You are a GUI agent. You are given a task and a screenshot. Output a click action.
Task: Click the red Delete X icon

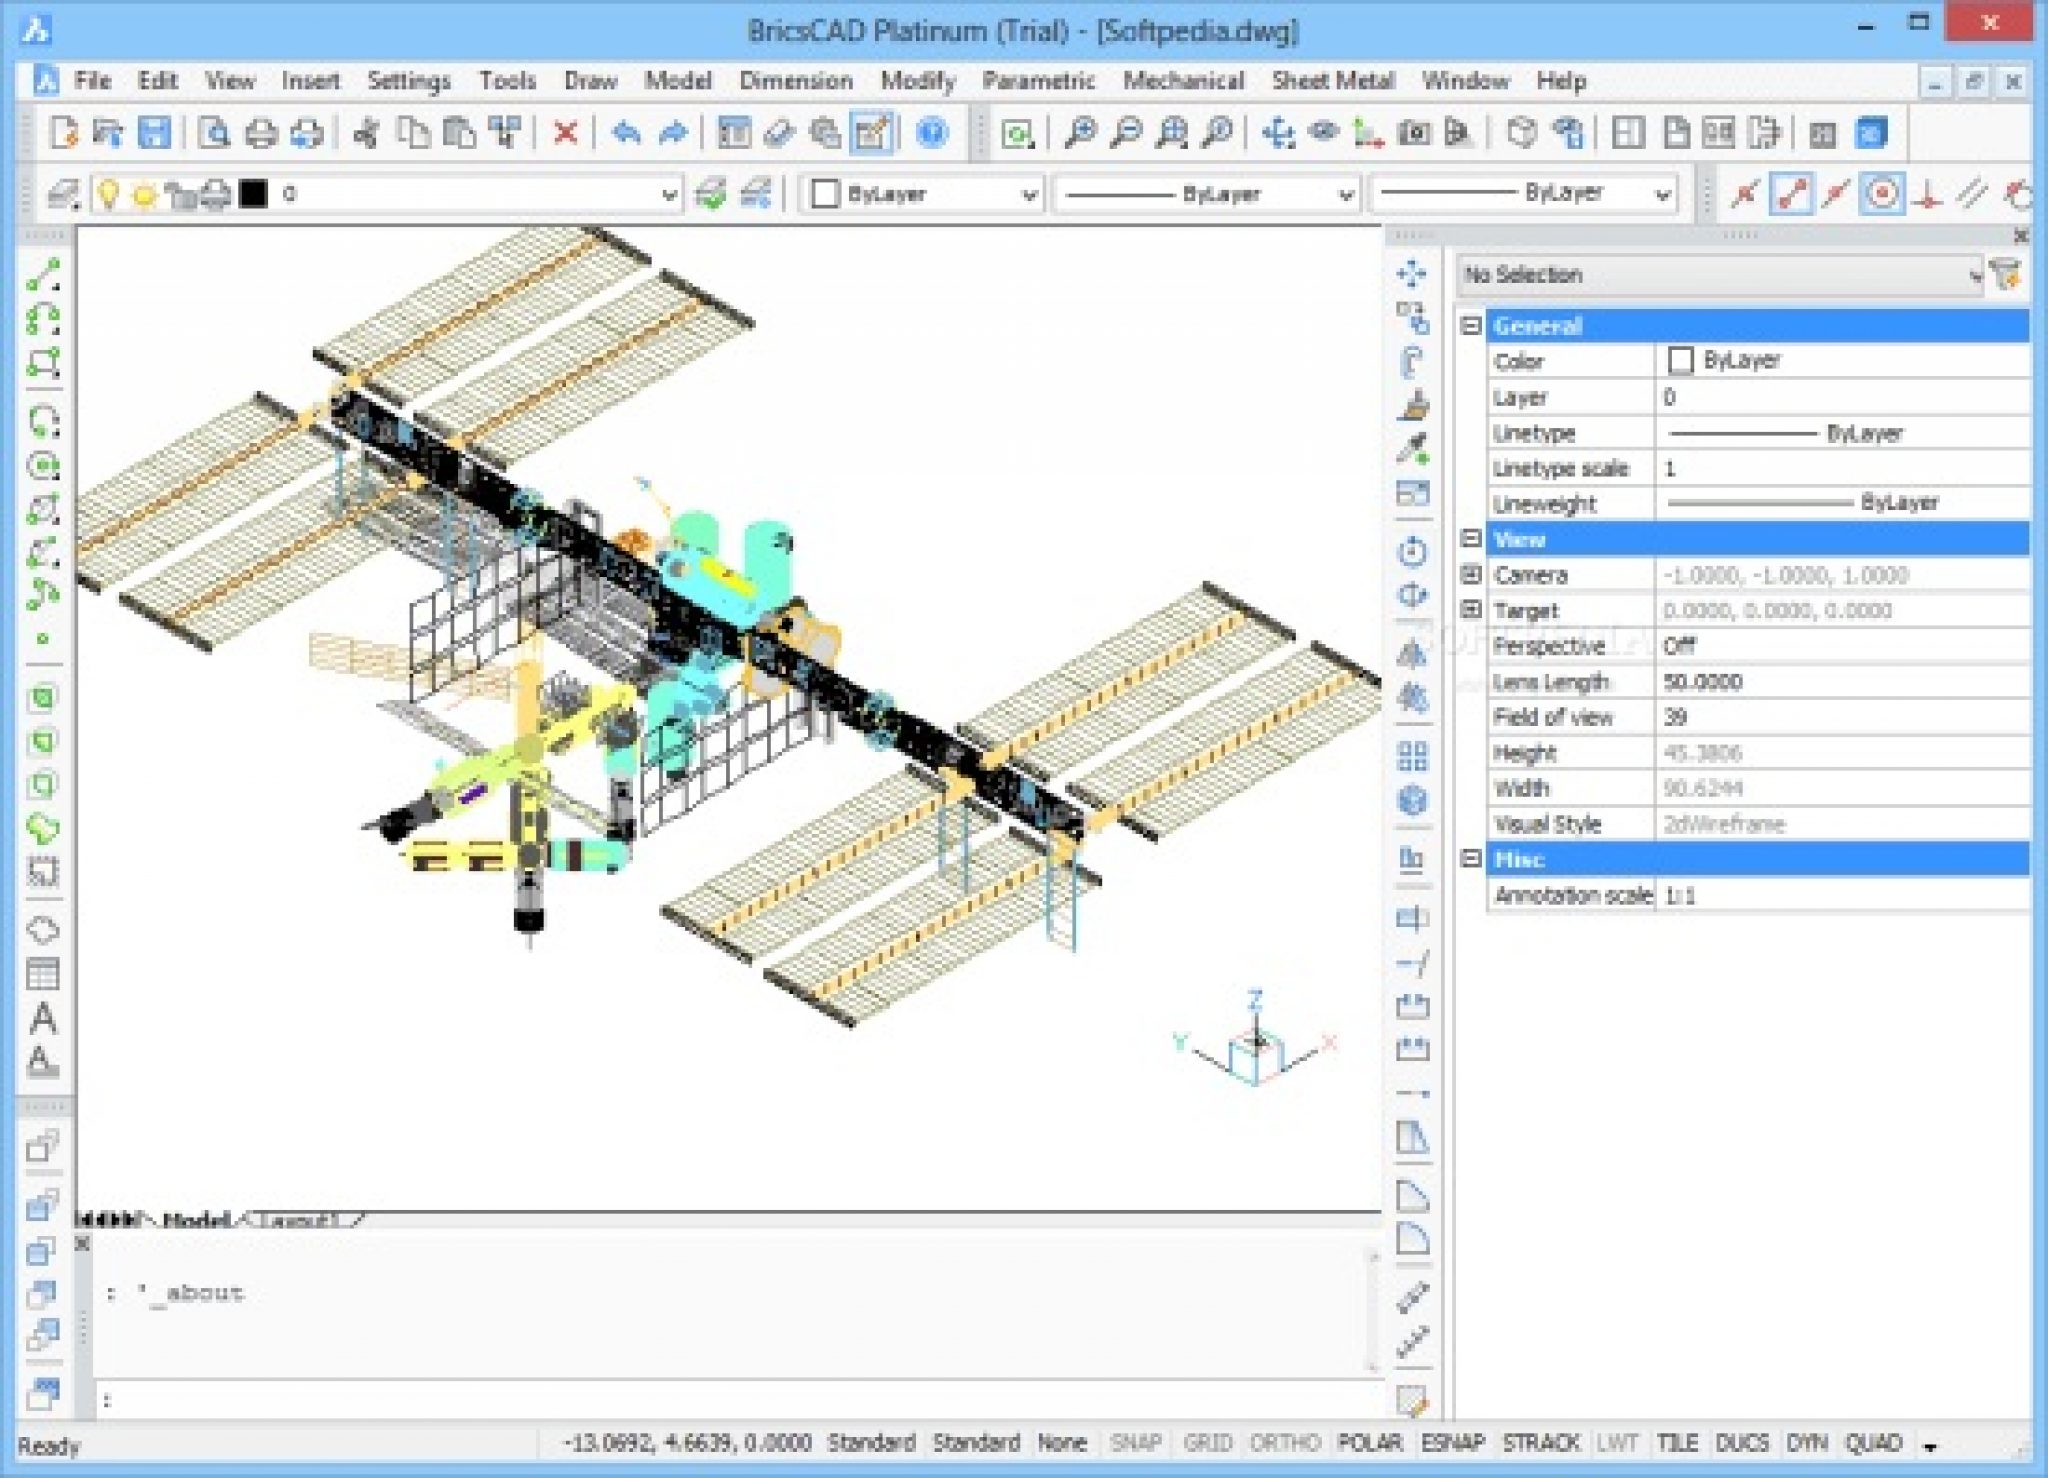pos(565,132)
